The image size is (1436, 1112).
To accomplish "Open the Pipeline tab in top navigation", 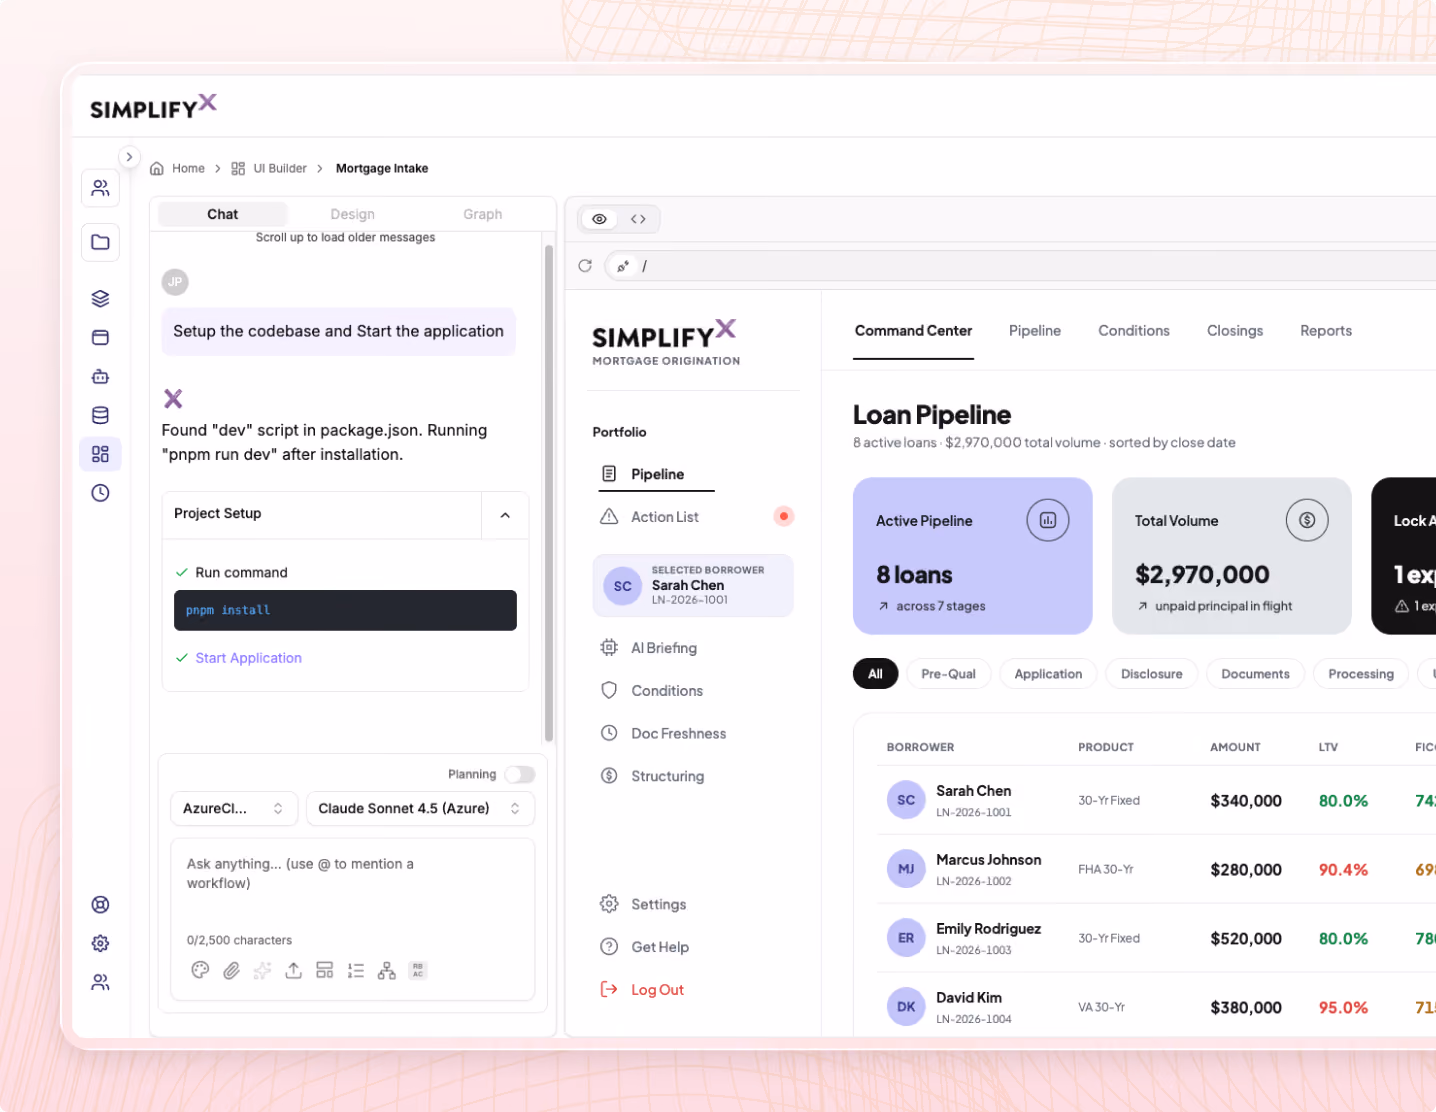I will 1035,331.
